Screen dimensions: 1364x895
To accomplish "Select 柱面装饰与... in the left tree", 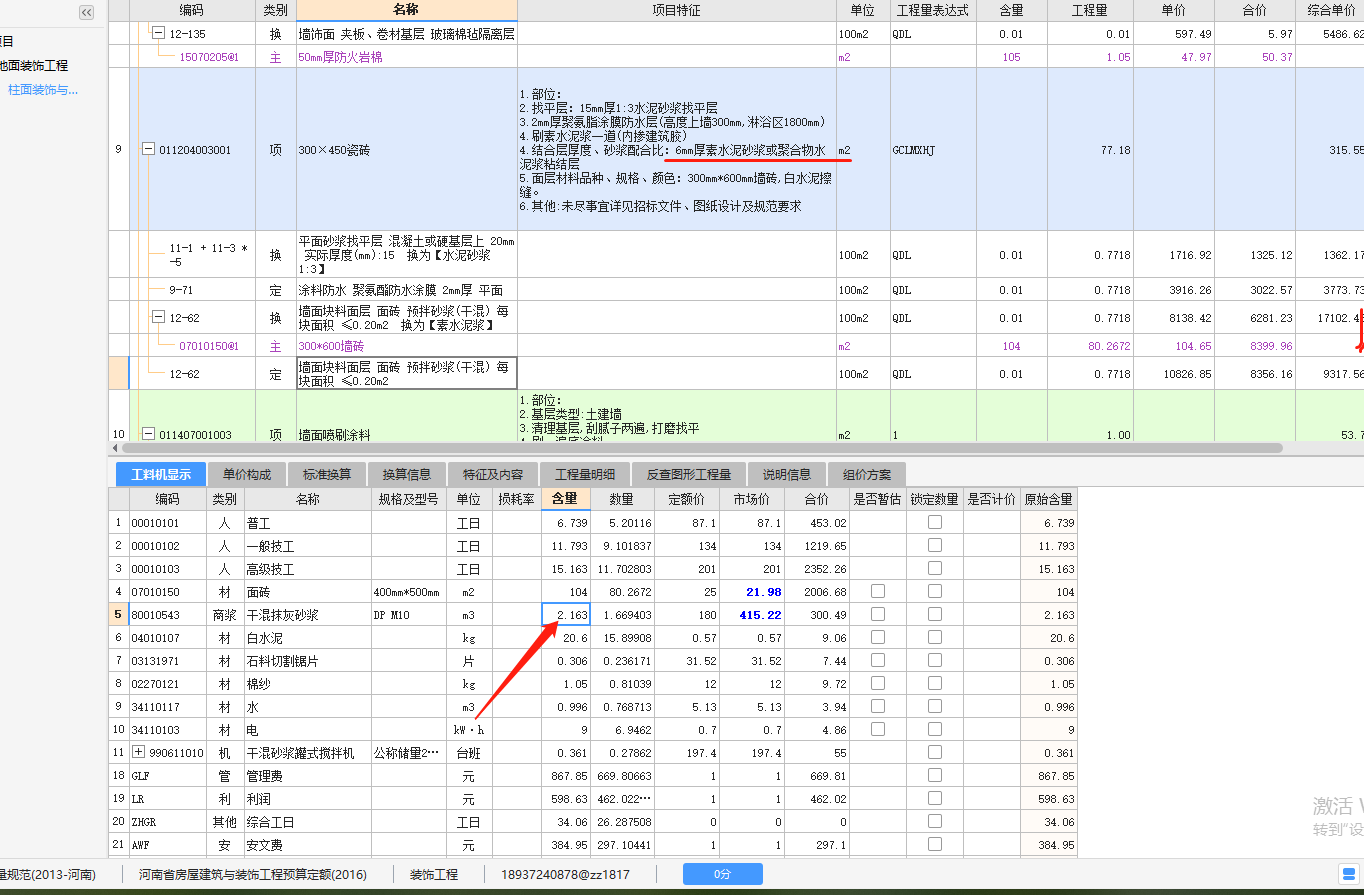I will 43,90.
